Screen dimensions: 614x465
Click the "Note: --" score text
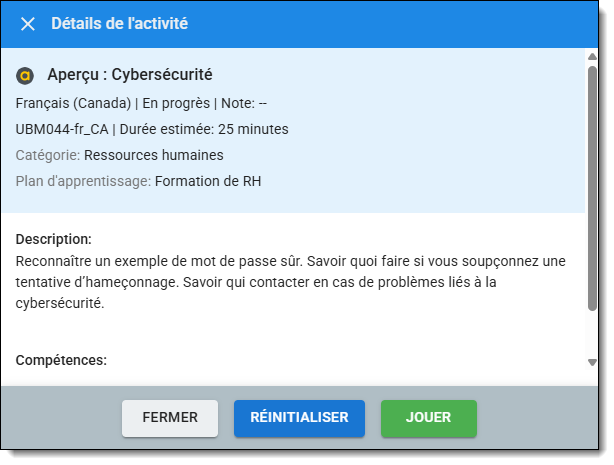242,103
